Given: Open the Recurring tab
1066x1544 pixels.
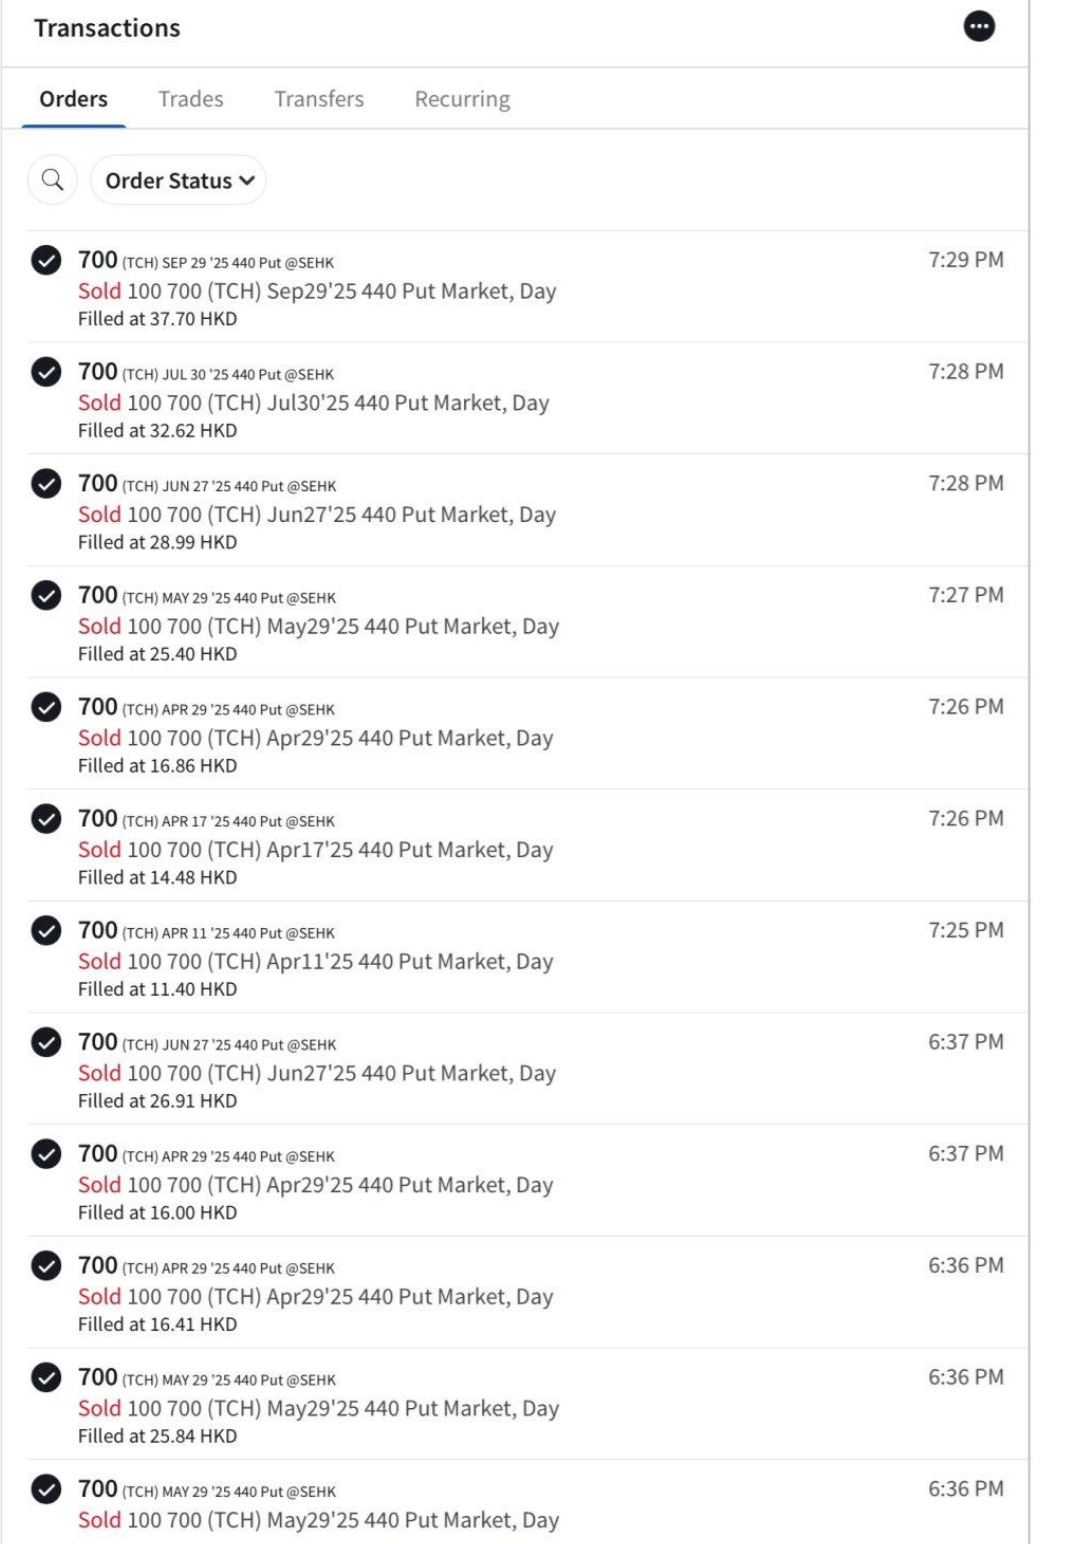Looking at the screenshot, I should point(462,99).
